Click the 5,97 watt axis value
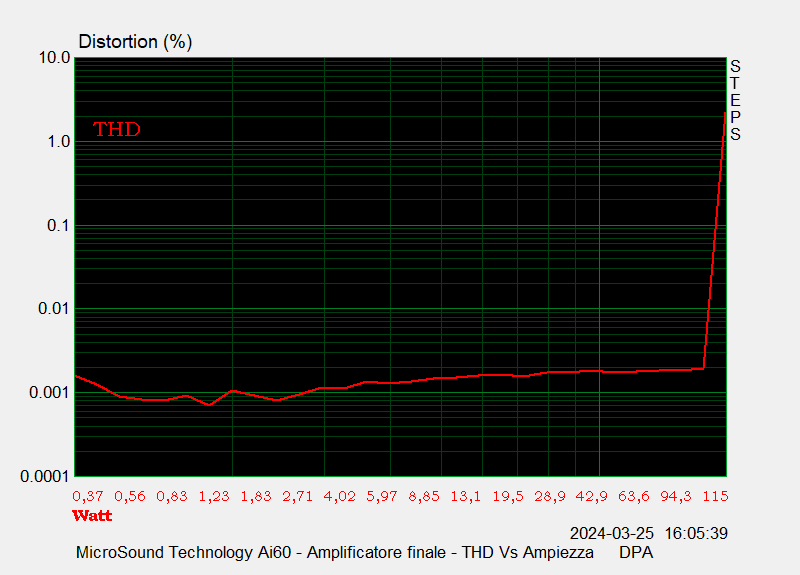The image size is (800, 575). click(x=382, y=496)
